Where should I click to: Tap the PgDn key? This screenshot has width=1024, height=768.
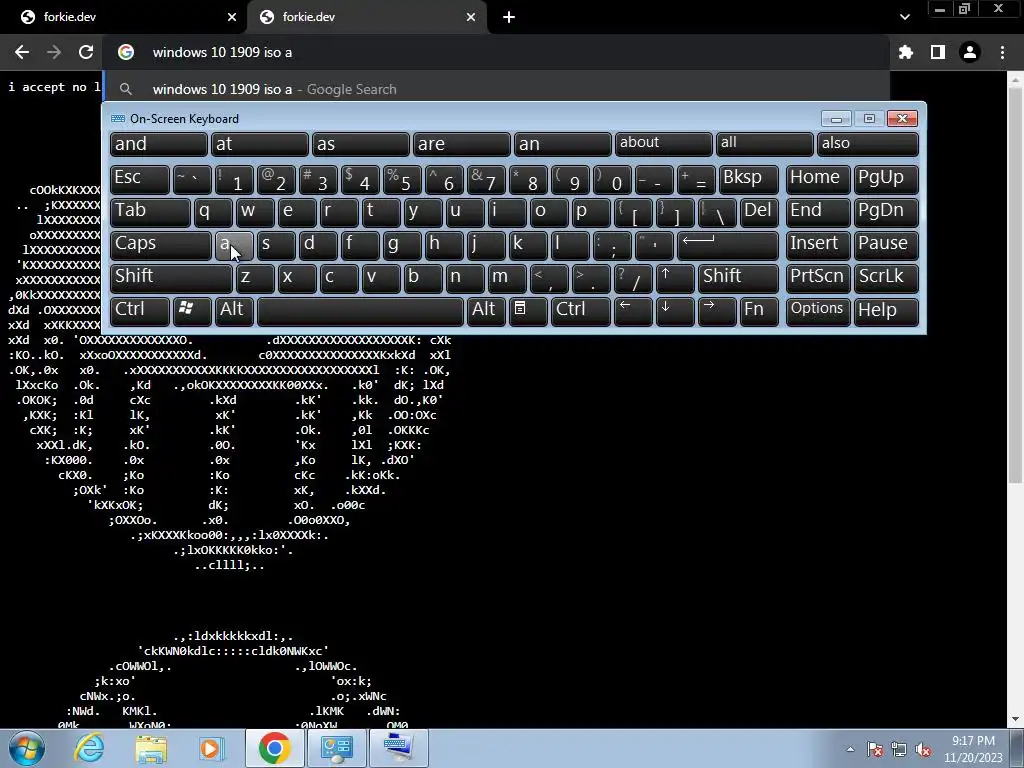(x=886, y=212)
